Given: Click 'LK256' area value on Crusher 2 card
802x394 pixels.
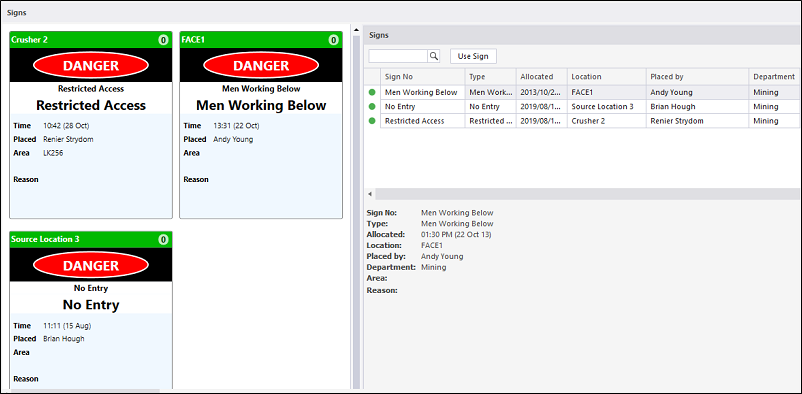Looking at the screenshot, I should coord(53,152).
